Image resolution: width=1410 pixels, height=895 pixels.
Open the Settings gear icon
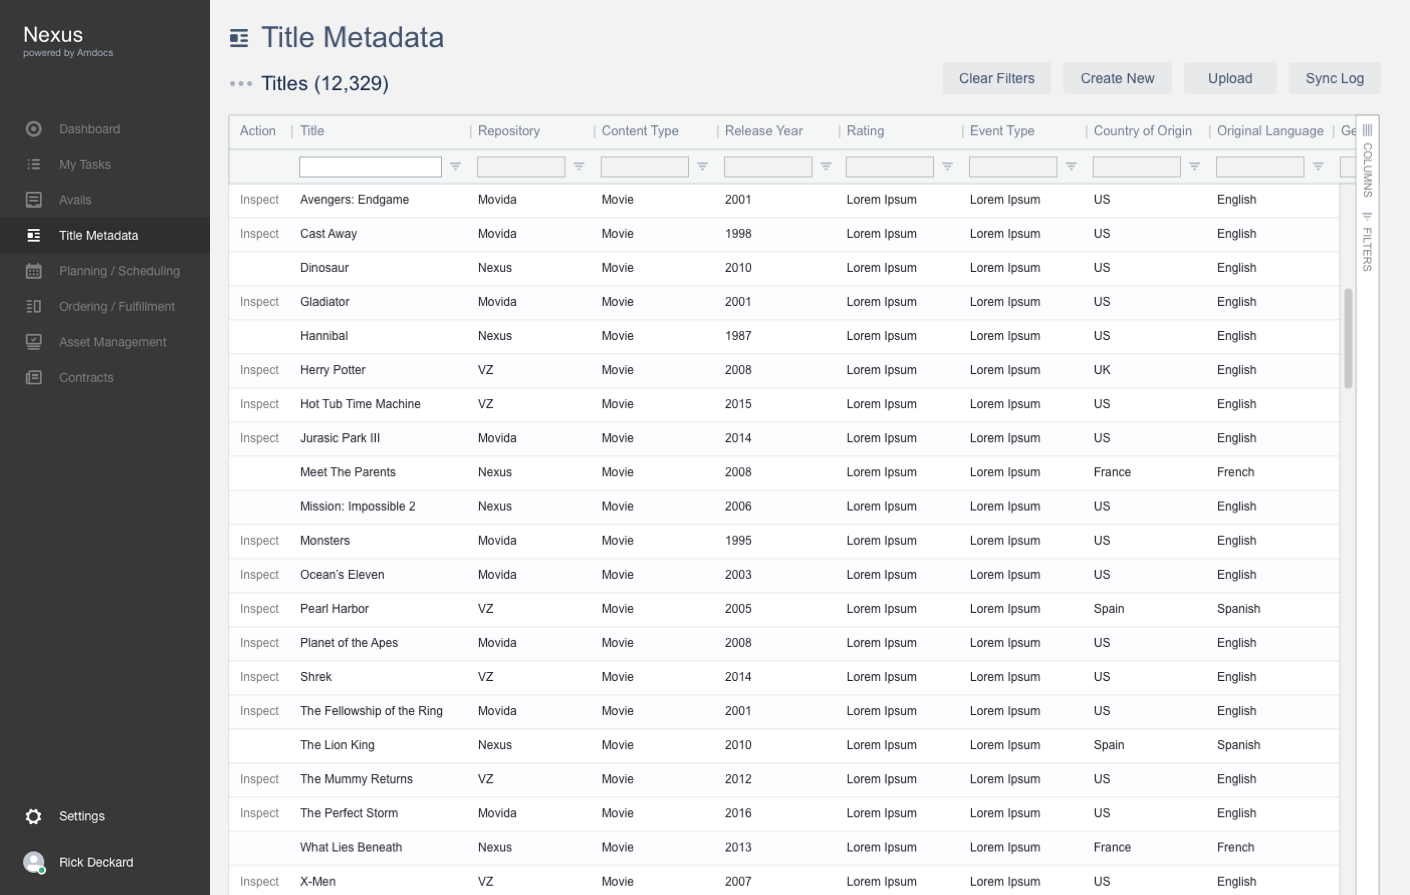(x=34, y=817)
